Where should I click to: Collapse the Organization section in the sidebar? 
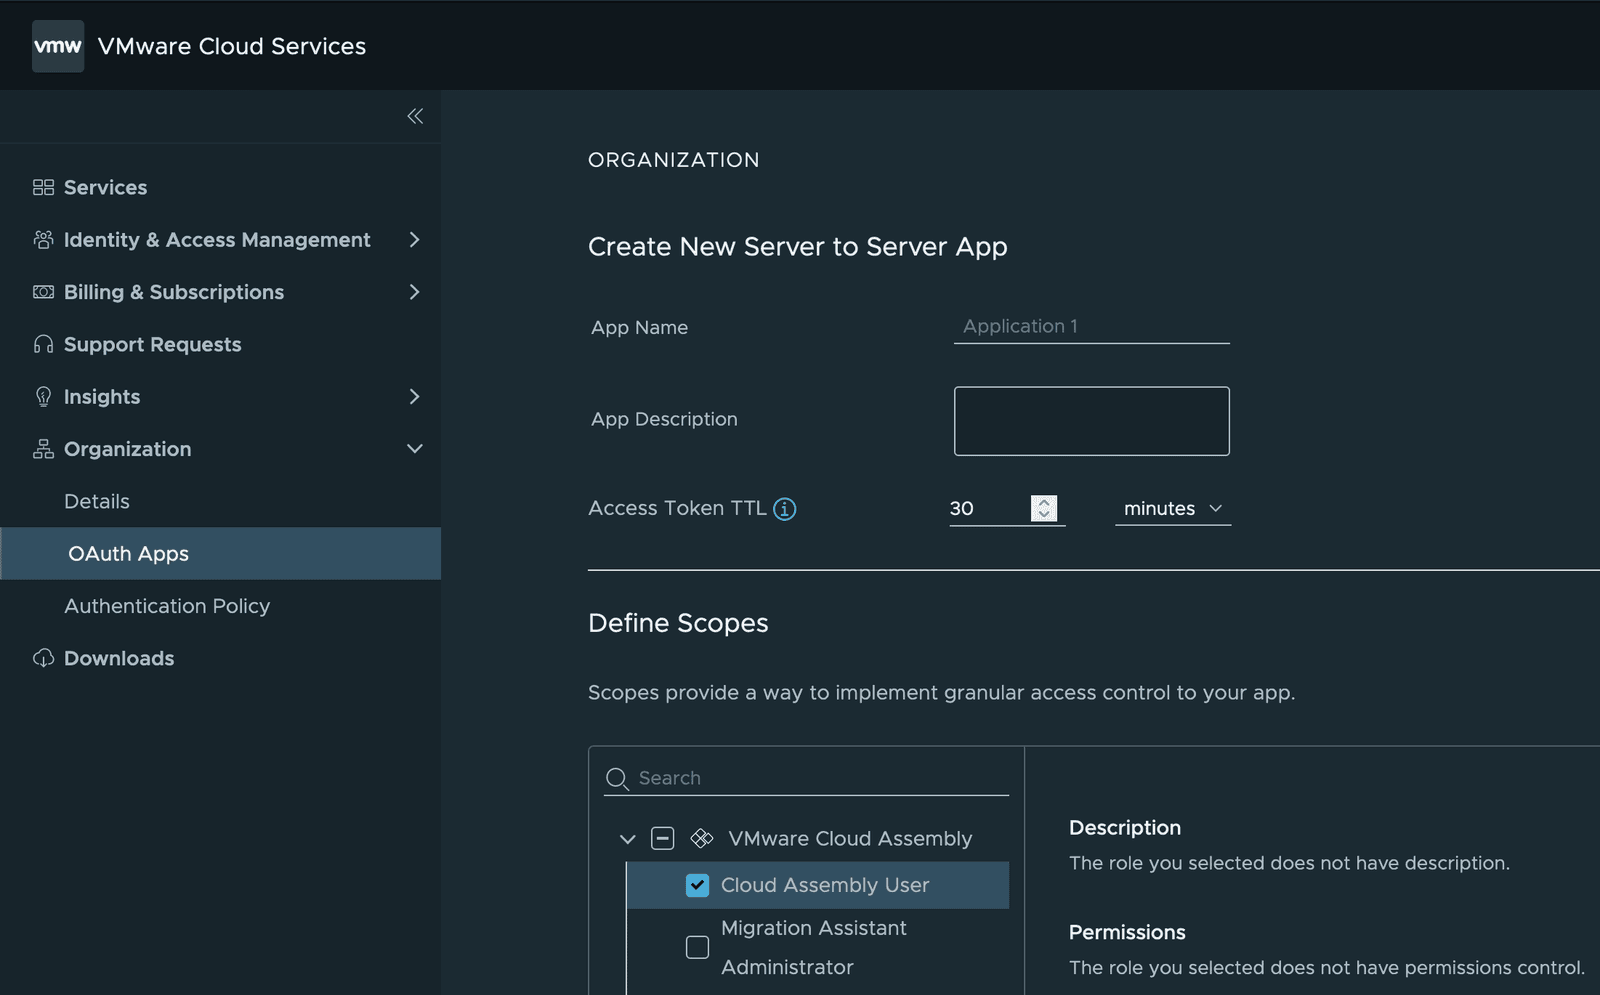tap(416, 449)
